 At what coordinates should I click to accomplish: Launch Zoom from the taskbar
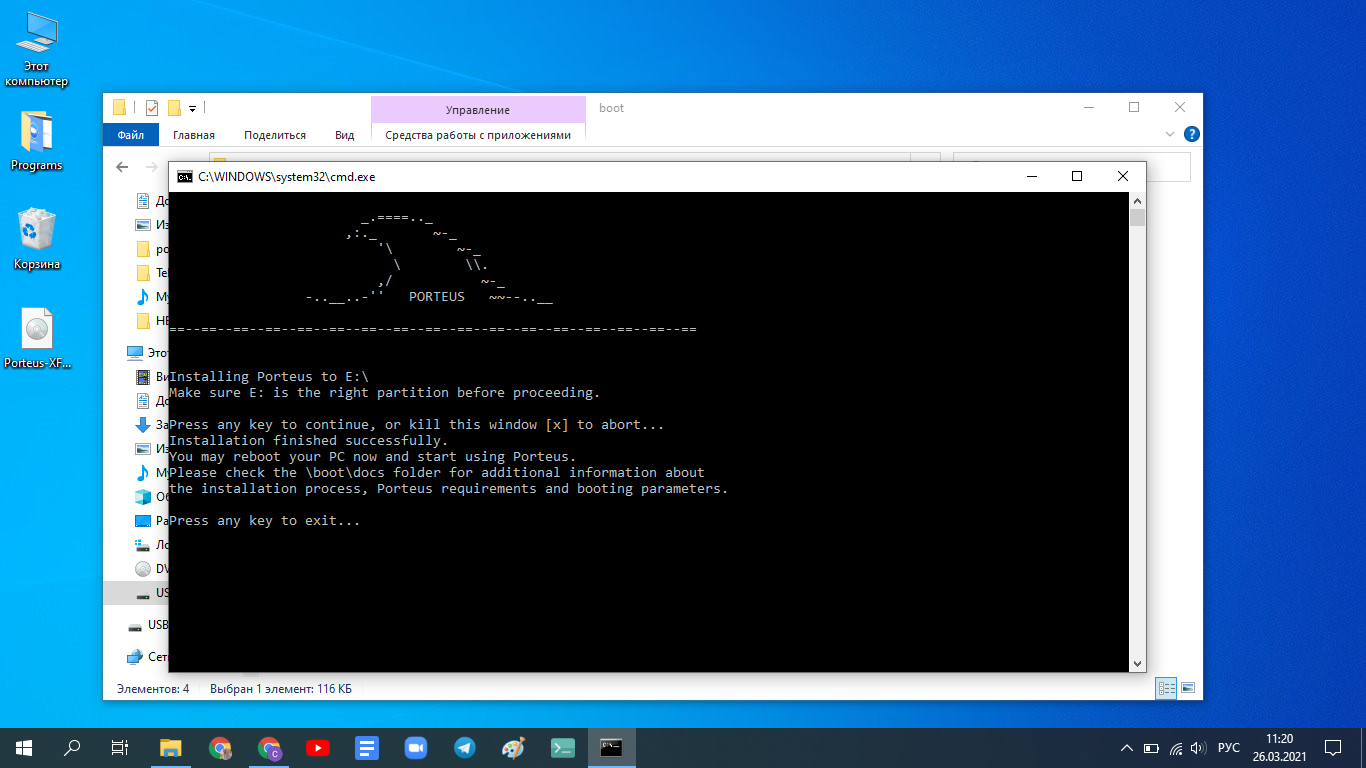pos(415,747)
